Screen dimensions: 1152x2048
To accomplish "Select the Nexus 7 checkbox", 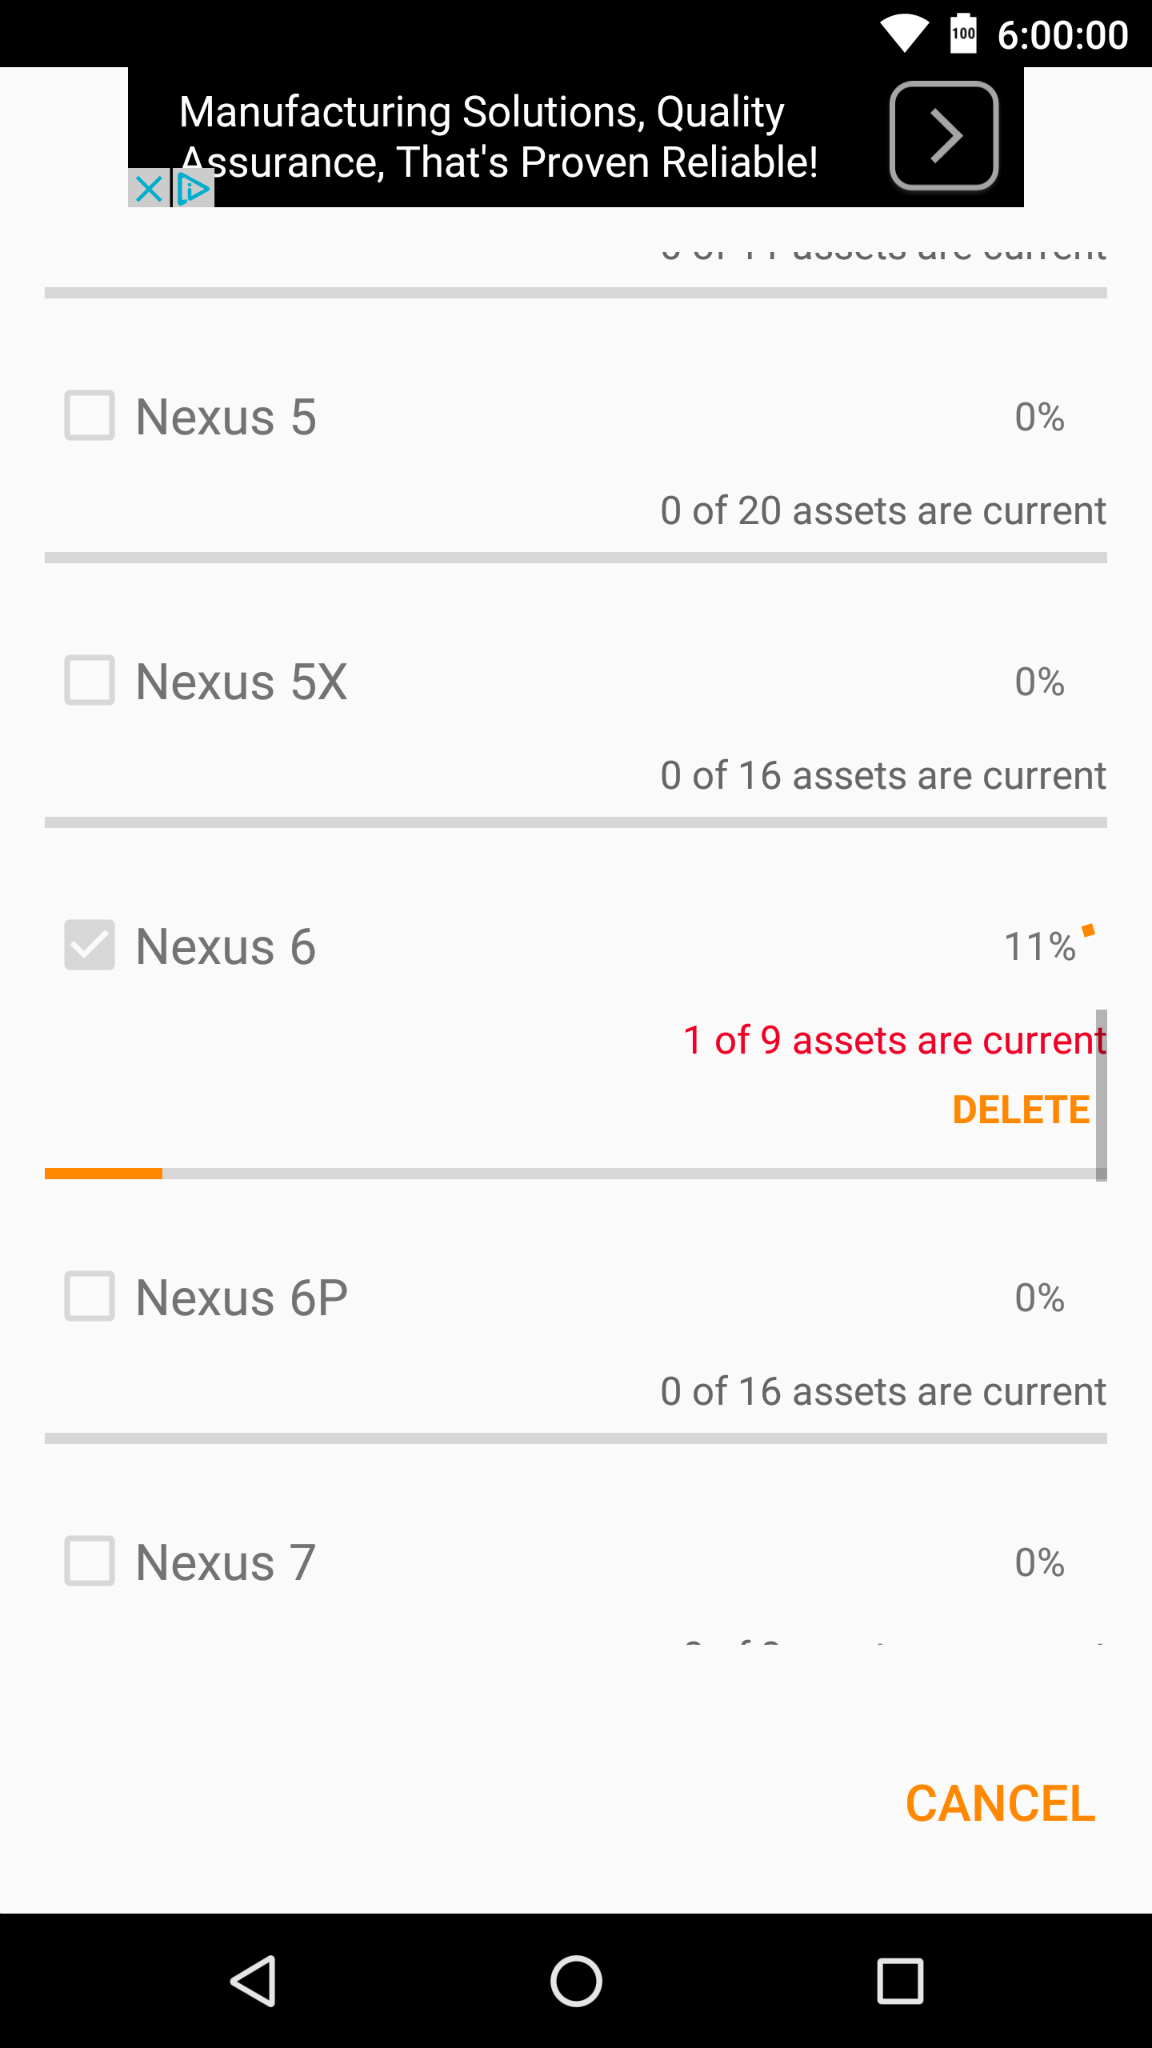I will click(x=90, y=1562).
